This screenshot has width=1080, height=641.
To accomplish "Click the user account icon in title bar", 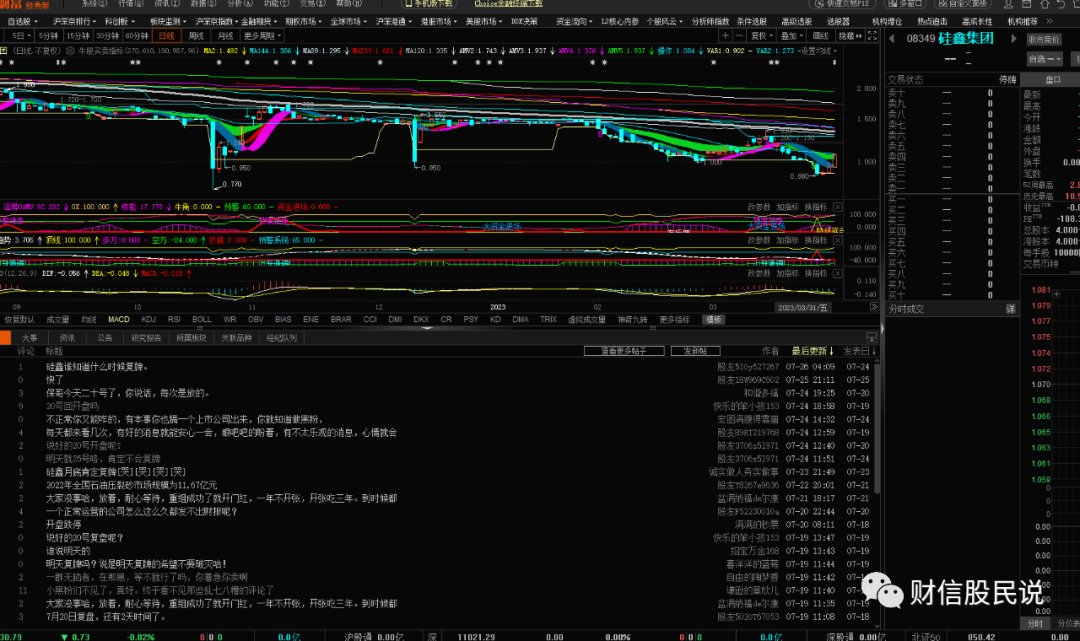I will tap(1008, 4).
